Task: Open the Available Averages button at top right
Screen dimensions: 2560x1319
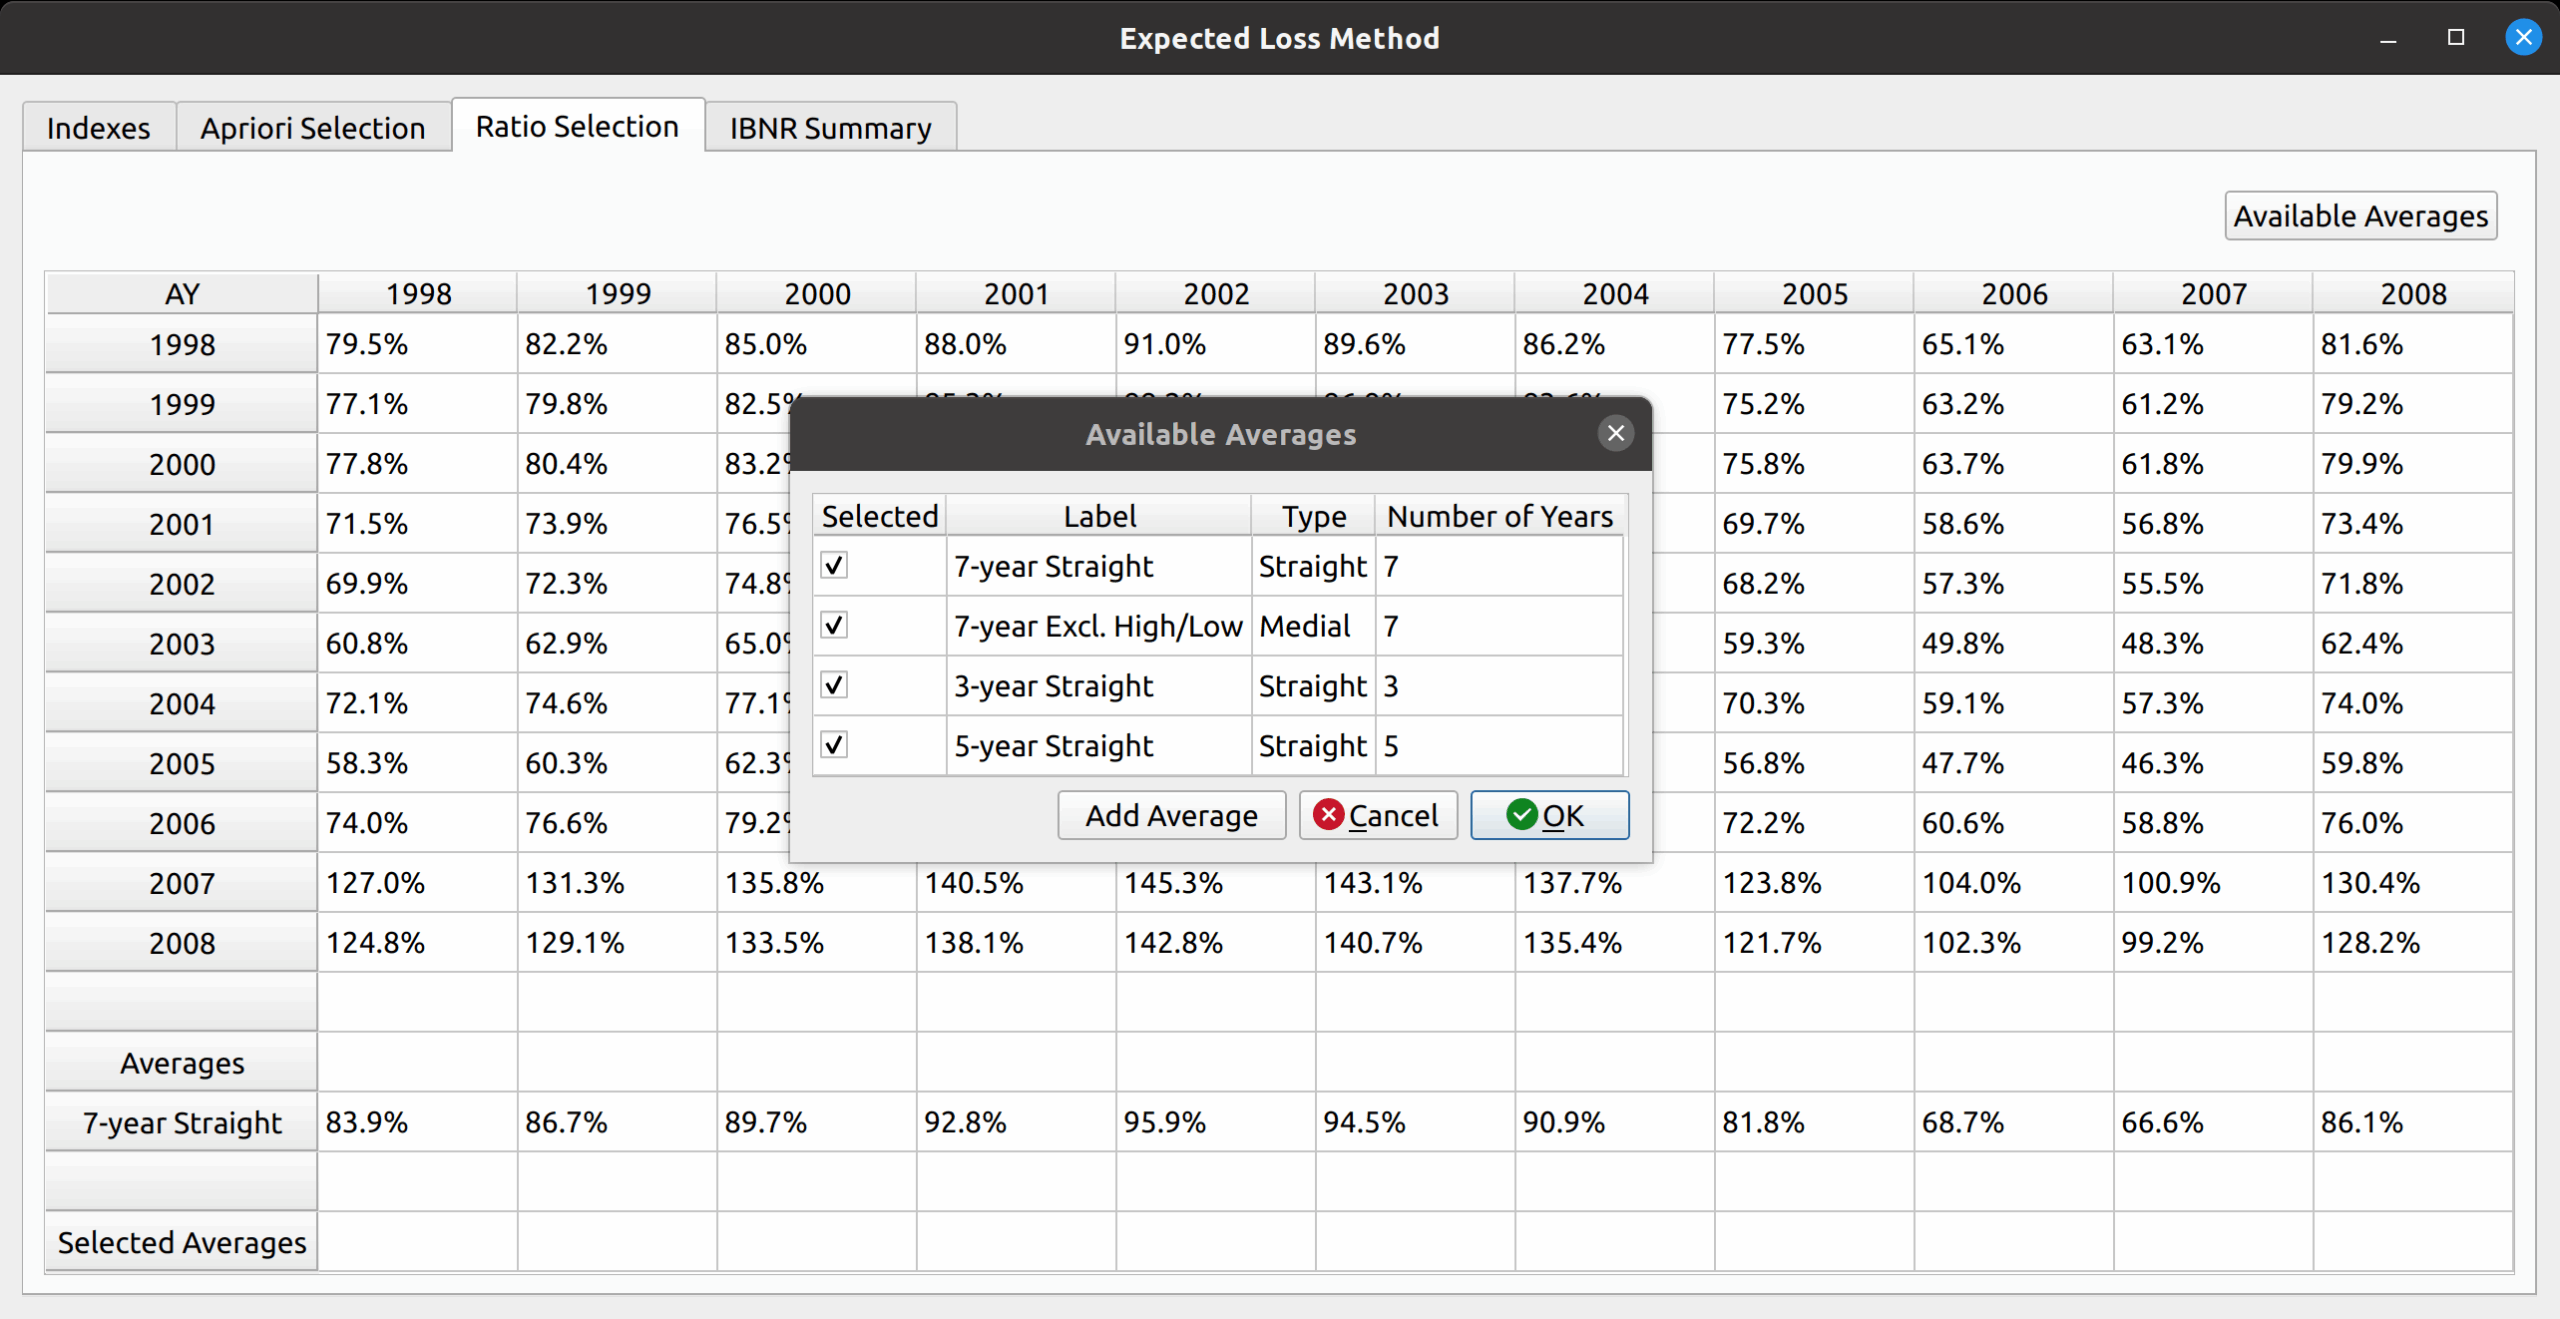Action: pos(2359,216)
